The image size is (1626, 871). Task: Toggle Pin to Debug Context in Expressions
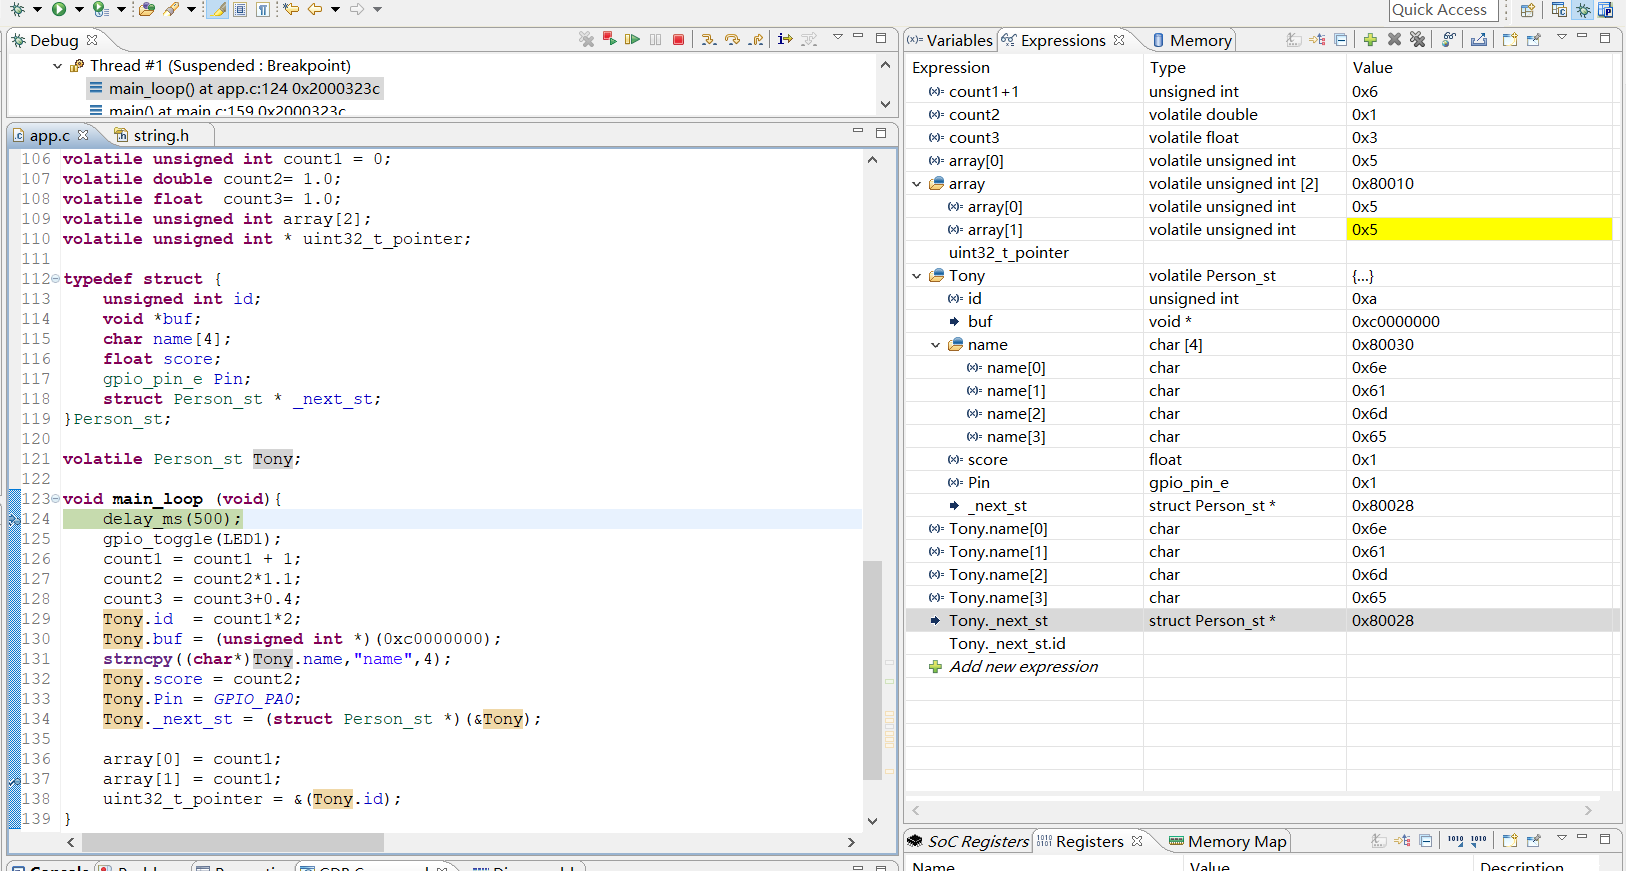1534,39
